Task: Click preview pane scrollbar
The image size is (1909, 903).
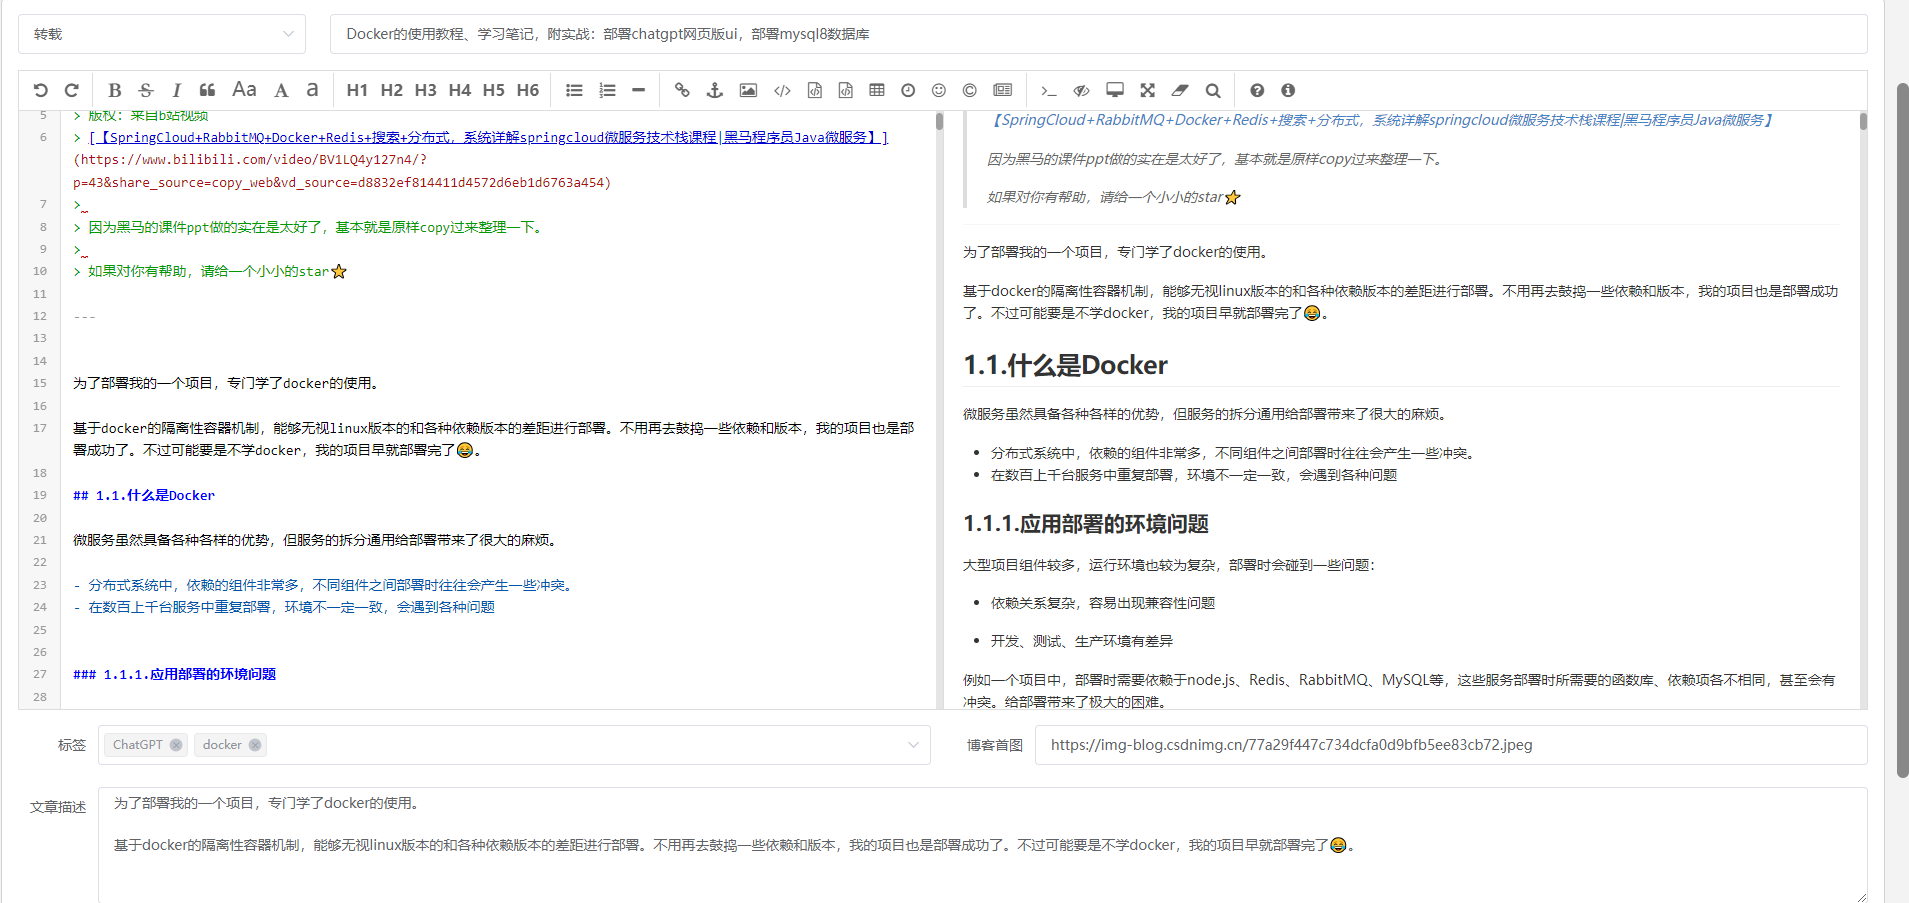Action: point(1863,122)
